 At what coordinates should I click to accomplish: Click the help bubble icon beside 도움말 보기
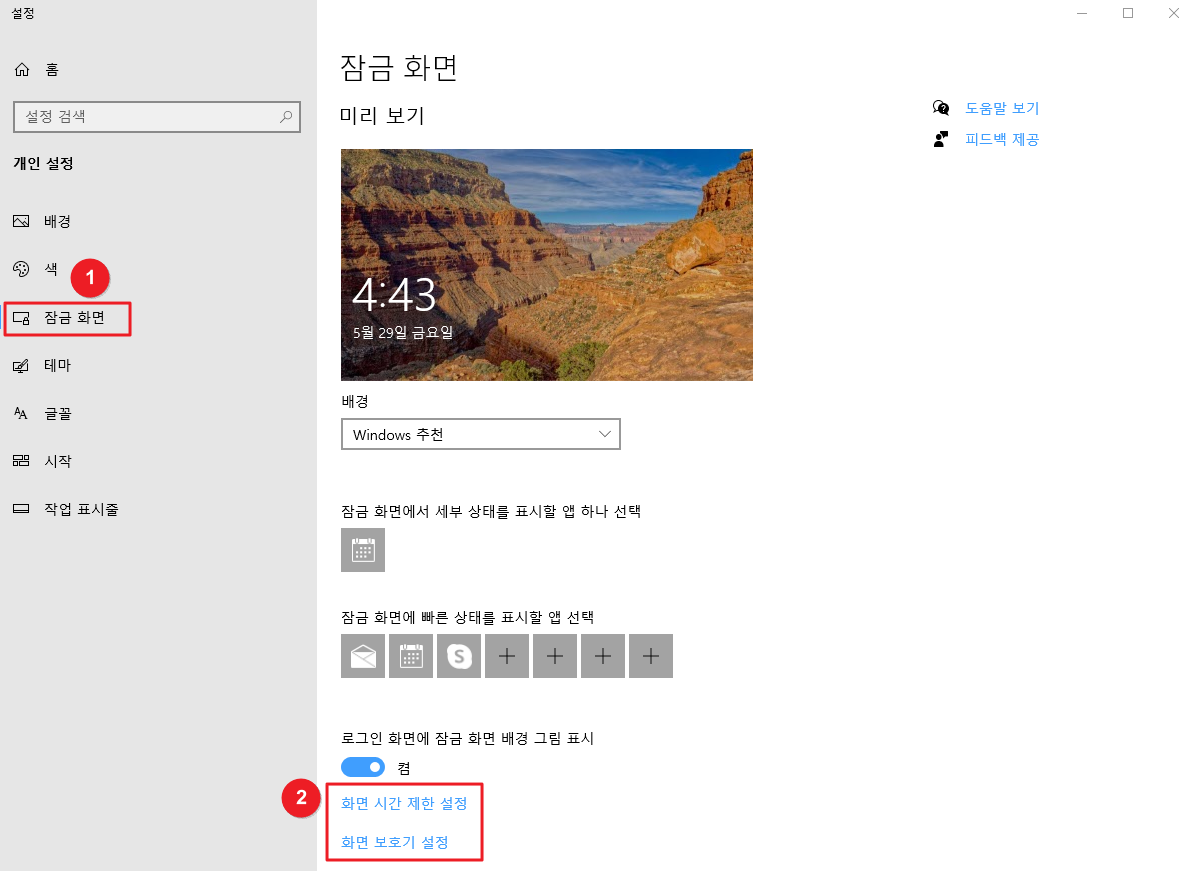(941, 108)
